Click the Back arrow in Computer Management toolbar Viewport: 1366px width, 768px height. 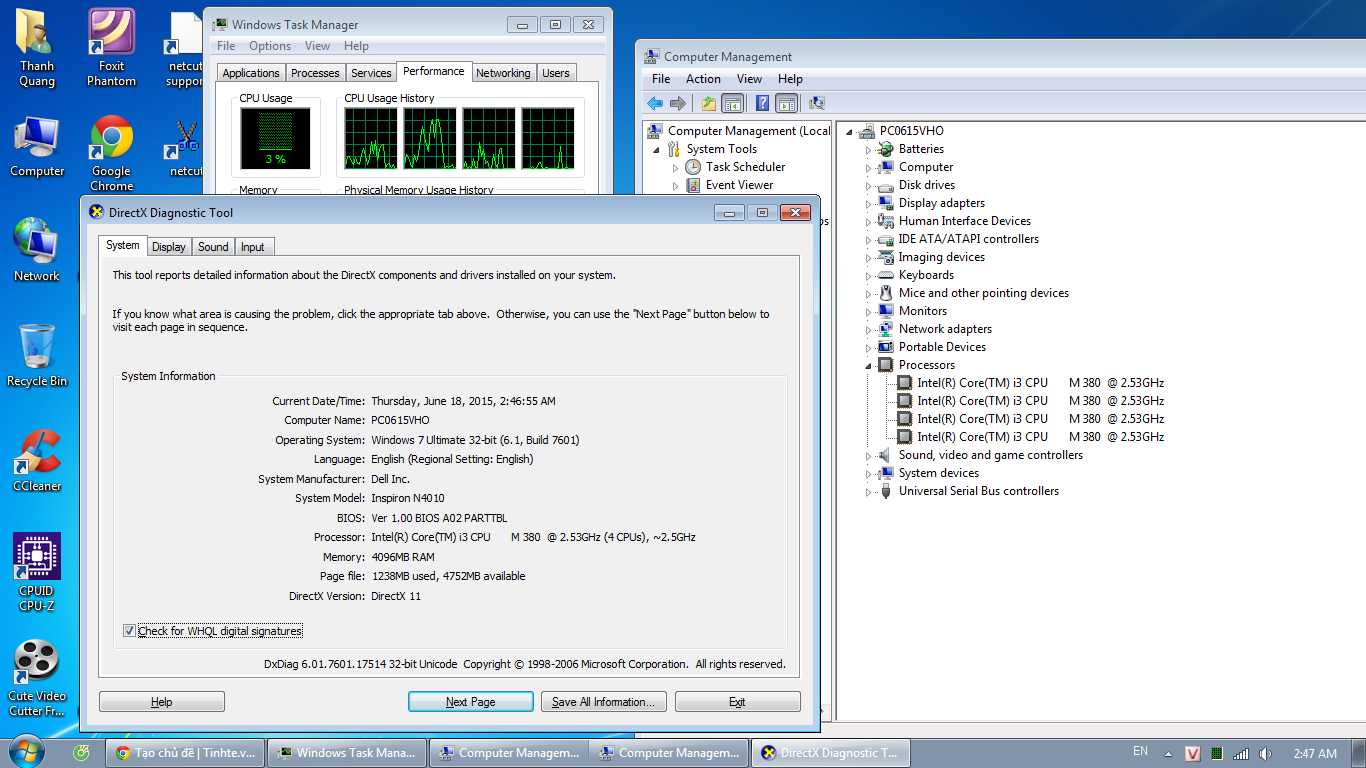click(x=655, y=103)
